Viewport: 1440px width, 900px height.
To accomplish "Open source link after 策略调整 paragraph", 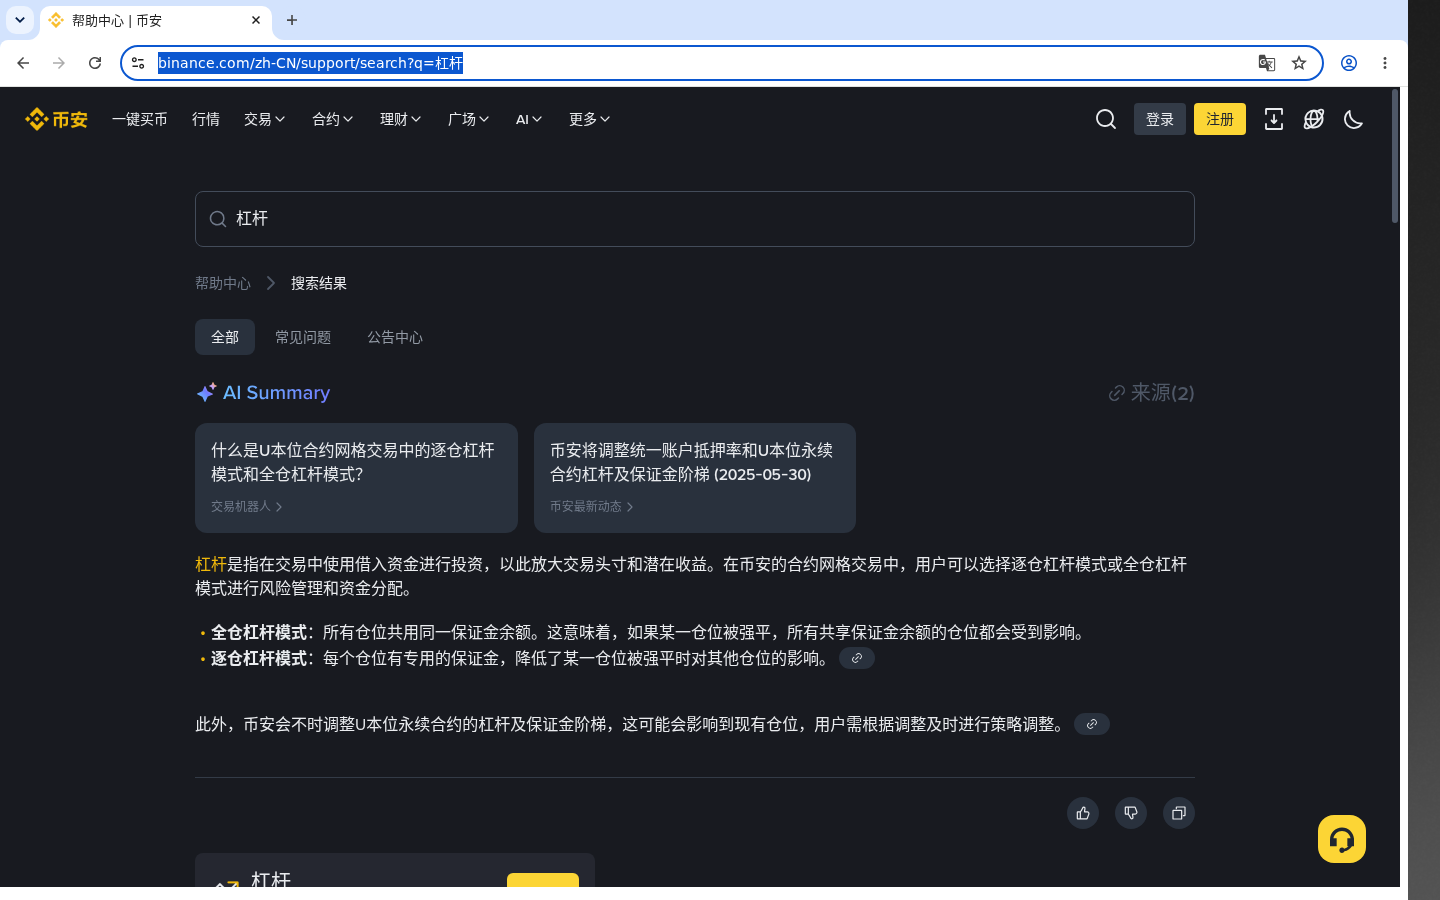I will tap(1092, 724).
